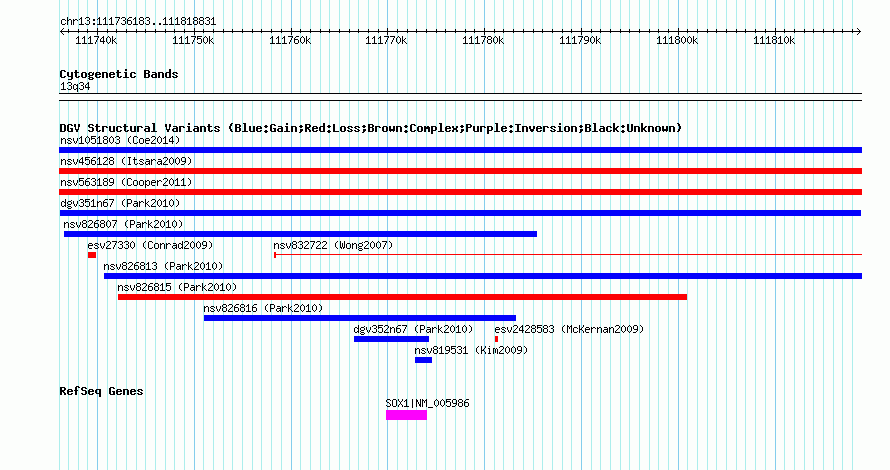Click the nsv819531 (Kim2009) label
Screen dimensions: 890x470
pyautogui.click(x=471, y=350)
